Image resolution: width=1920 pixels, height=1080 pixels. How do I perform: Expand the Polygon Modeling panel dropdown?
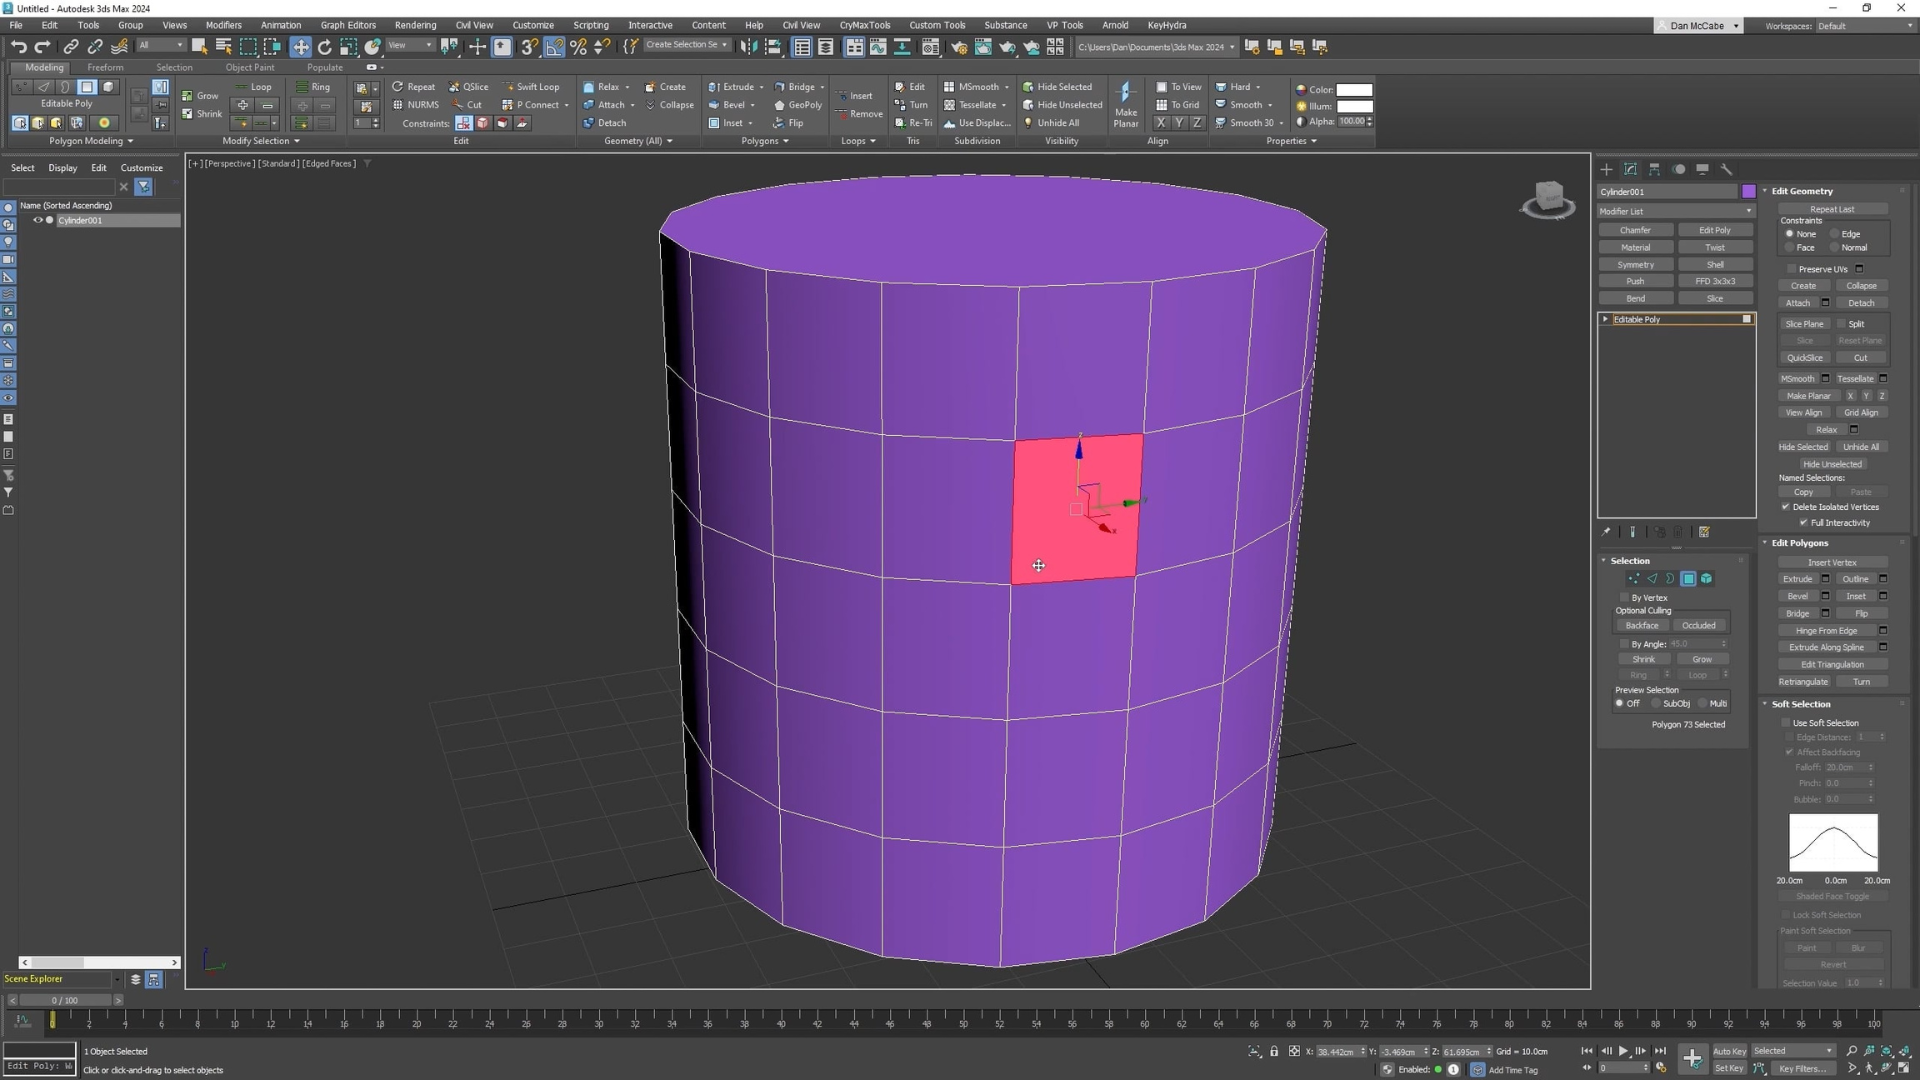pos(91,141)
